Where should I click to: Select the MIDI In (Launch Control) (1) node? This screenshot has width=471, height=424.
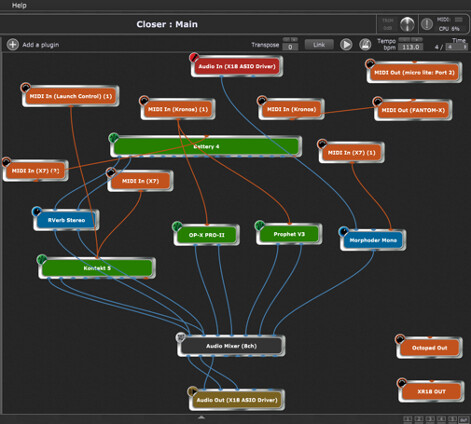tap(71, 96)
